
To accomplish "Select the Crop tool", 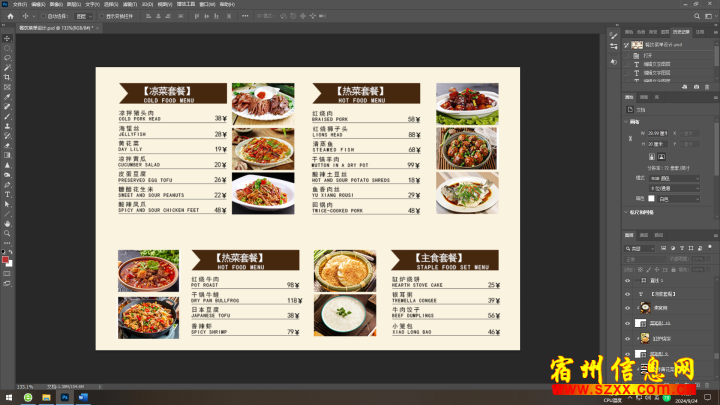I will click(7, 77).
